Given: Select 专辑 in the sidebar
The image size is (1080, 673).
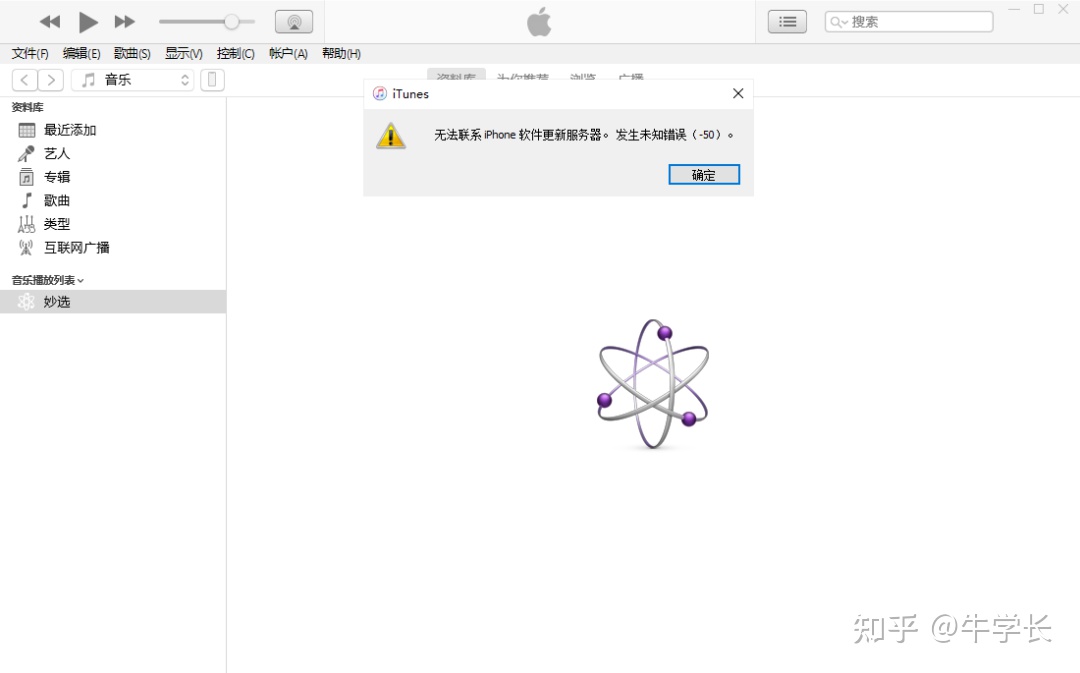Looking at the screenshot, I should (56, 176).
